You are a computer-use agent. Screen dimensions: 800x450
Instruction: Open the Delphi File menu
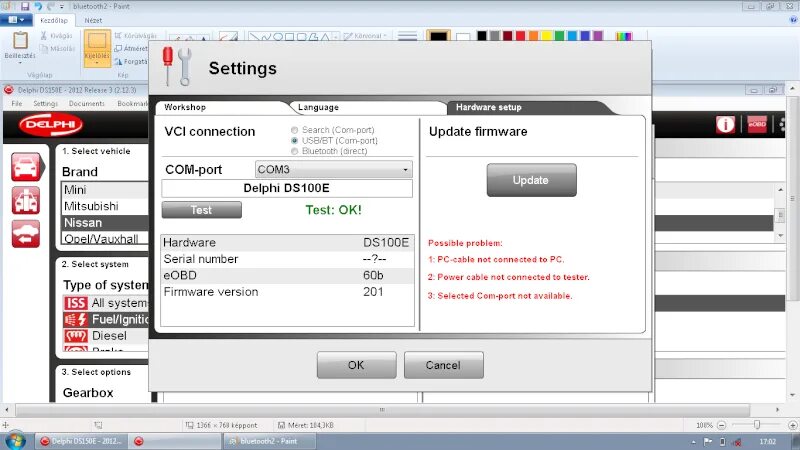coord(17,104)
